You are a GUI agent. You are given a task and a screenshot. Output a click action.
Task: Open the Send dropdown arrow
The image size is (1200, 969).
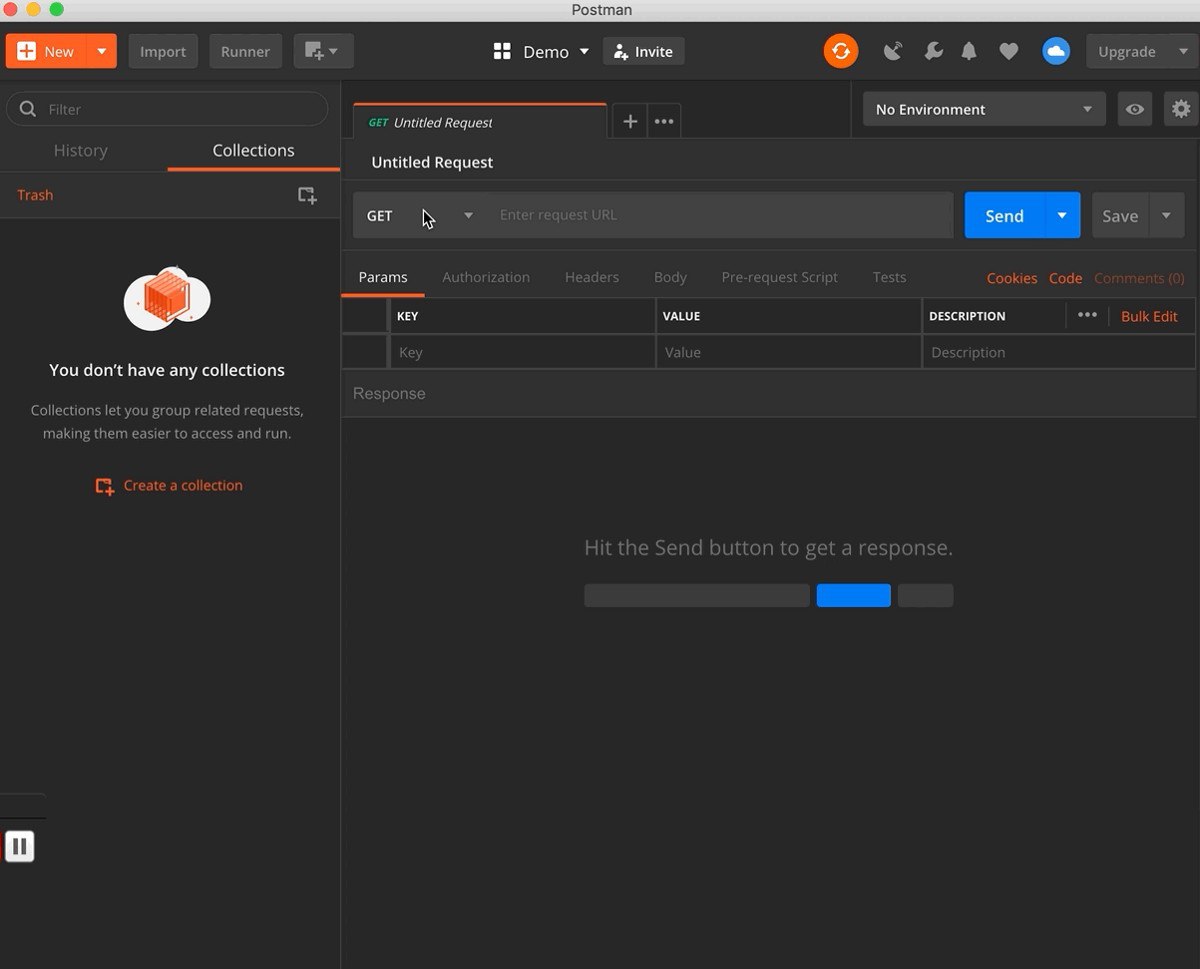click(1062, 215)
